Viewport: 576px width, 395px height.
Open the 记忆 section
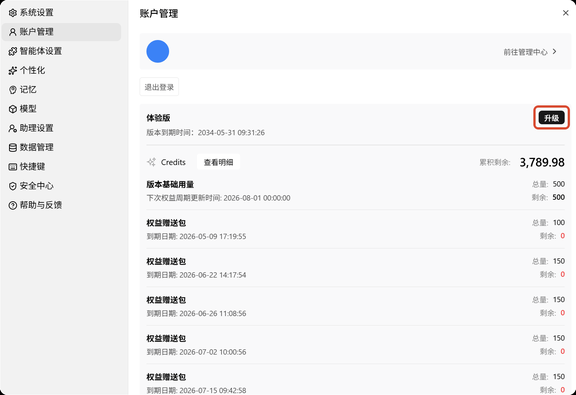click(61, 90)
